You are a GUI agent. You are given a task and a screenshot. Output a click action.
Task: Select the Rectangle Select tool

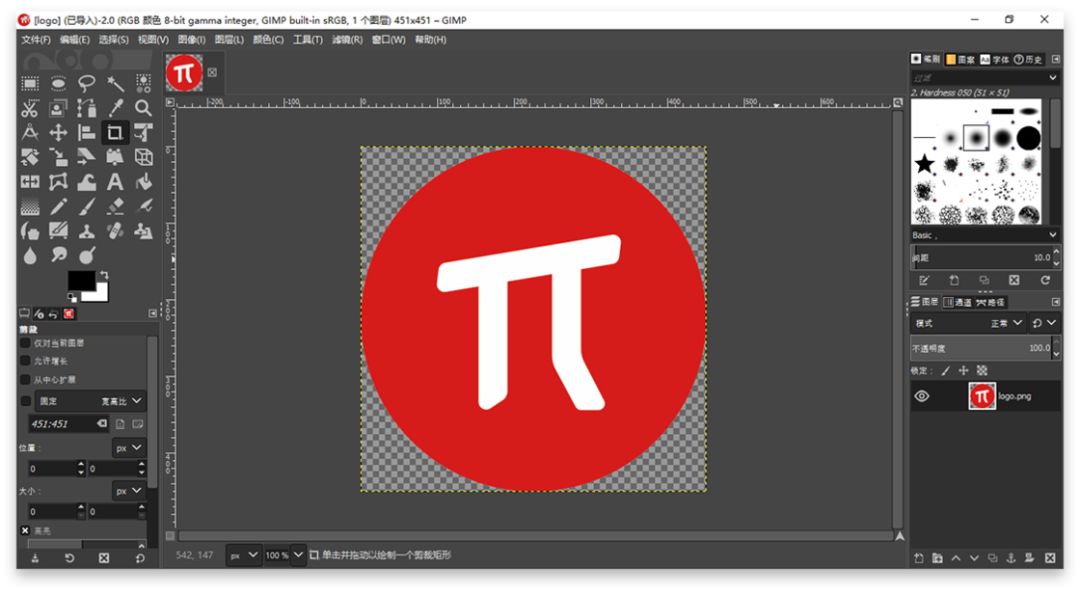coord(30,84)
